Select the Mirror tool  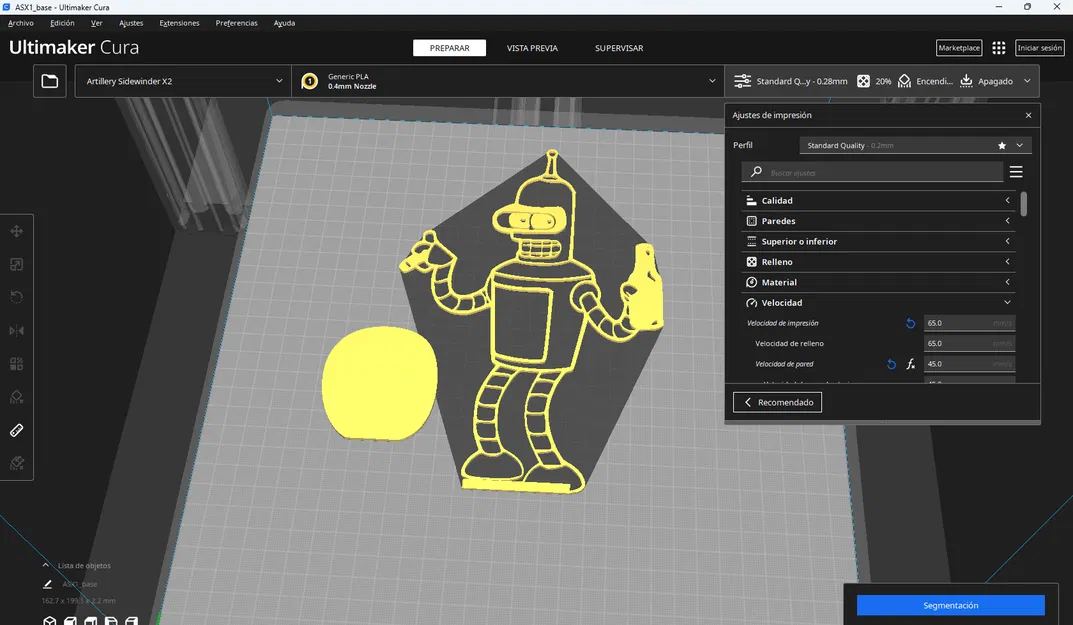(16, 330)
